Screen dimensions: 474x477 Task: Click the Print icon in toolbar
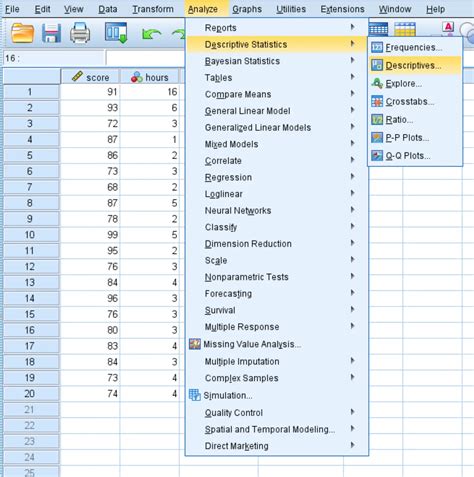pyautogui.click(x=80, y=33)
